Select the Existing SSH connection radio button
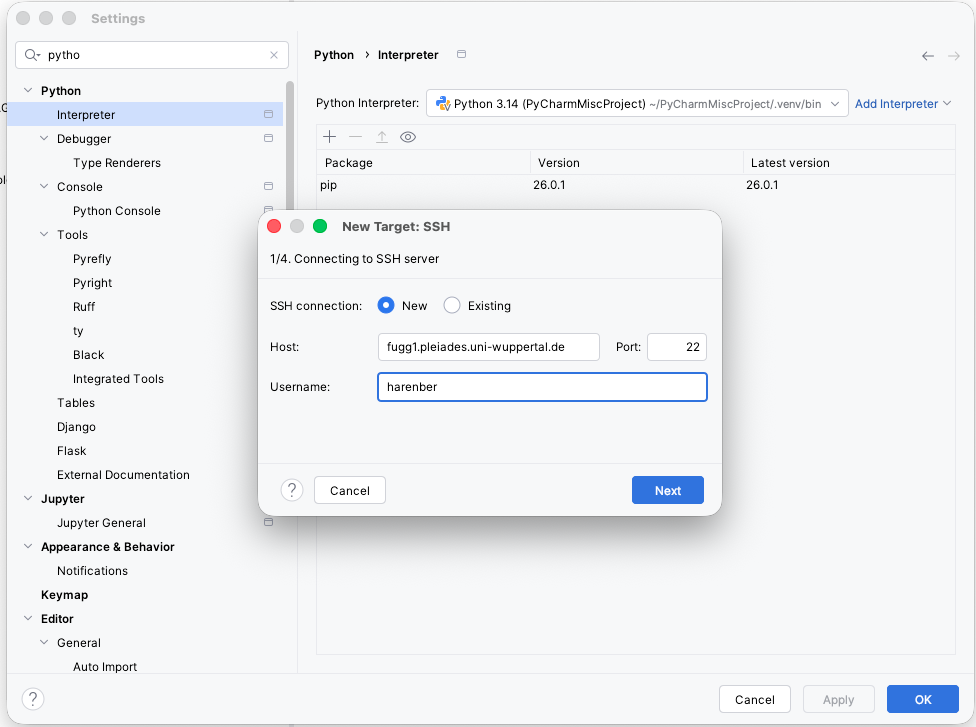The image size is (976, 727). (450, 305)
